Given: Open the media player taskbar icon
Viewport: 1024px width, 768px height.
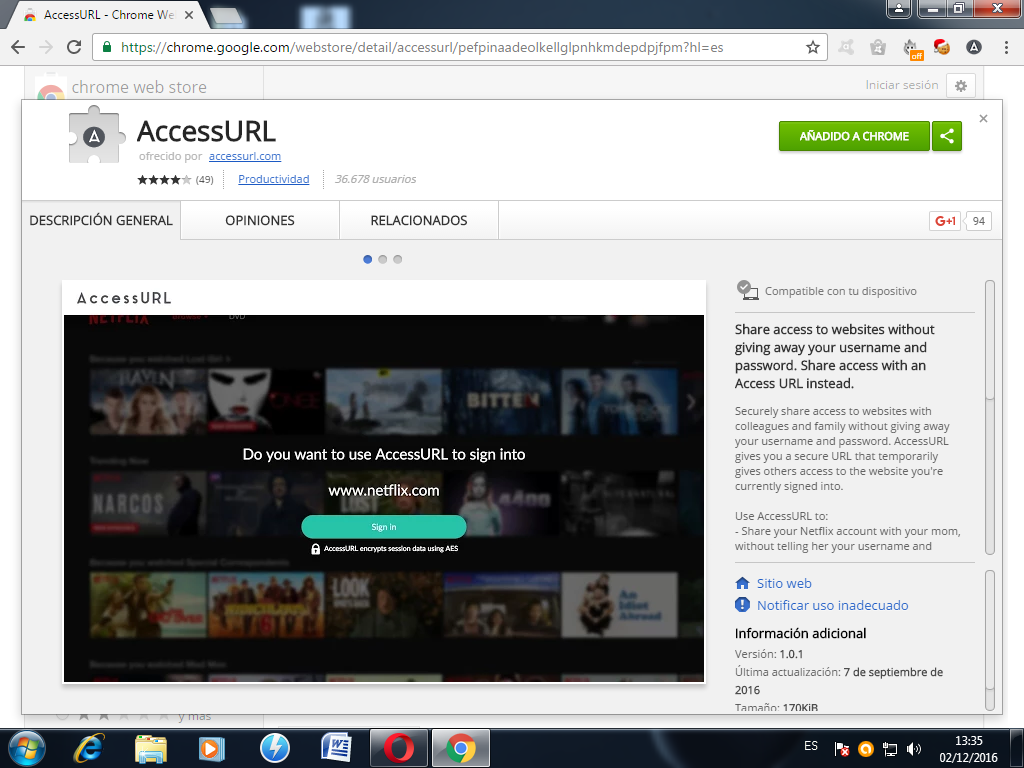Looking at the screenshot, I should click(x=211, y=748).
